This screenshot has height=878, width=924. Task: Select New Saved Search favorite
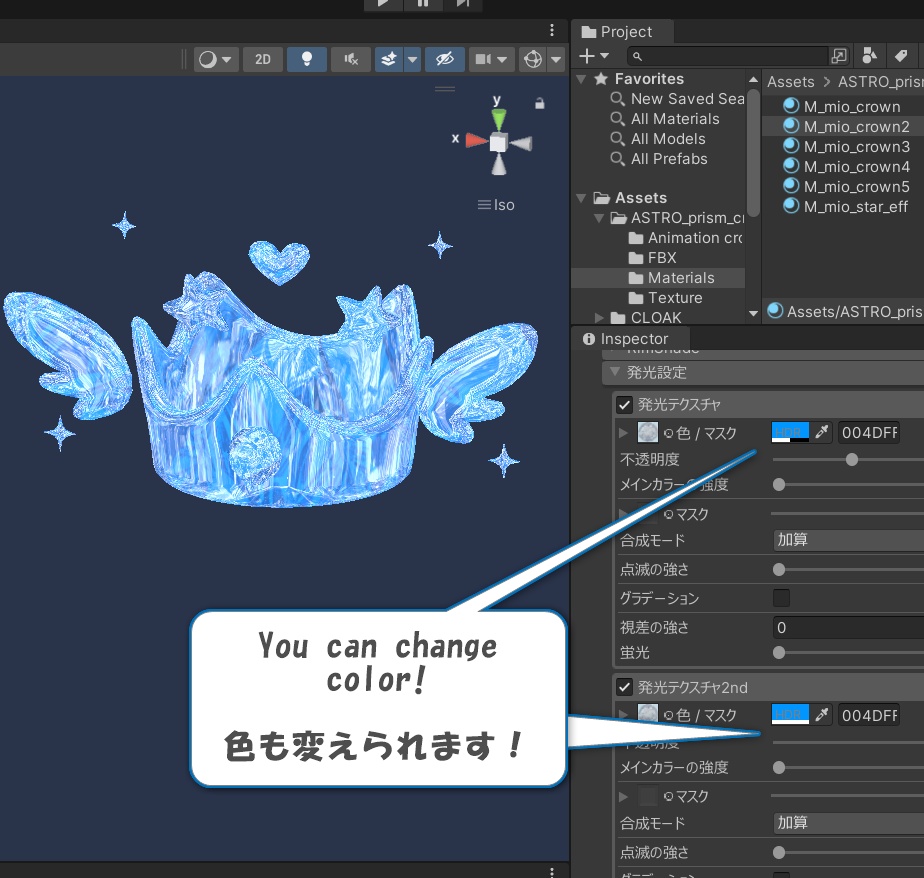point(678,99)
